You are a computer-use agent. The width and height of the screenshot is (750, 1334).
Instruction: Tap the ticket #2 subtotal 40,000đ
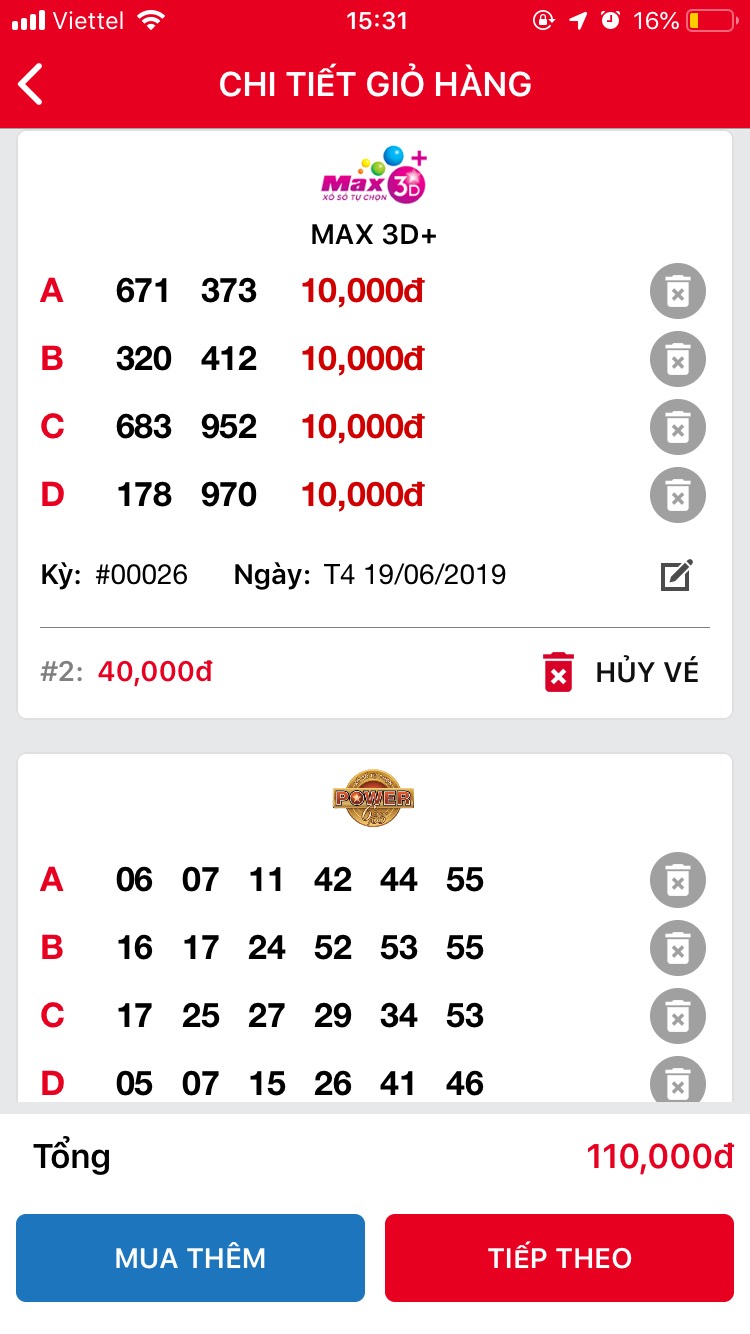pyautogui.click(x=155, y=672)
